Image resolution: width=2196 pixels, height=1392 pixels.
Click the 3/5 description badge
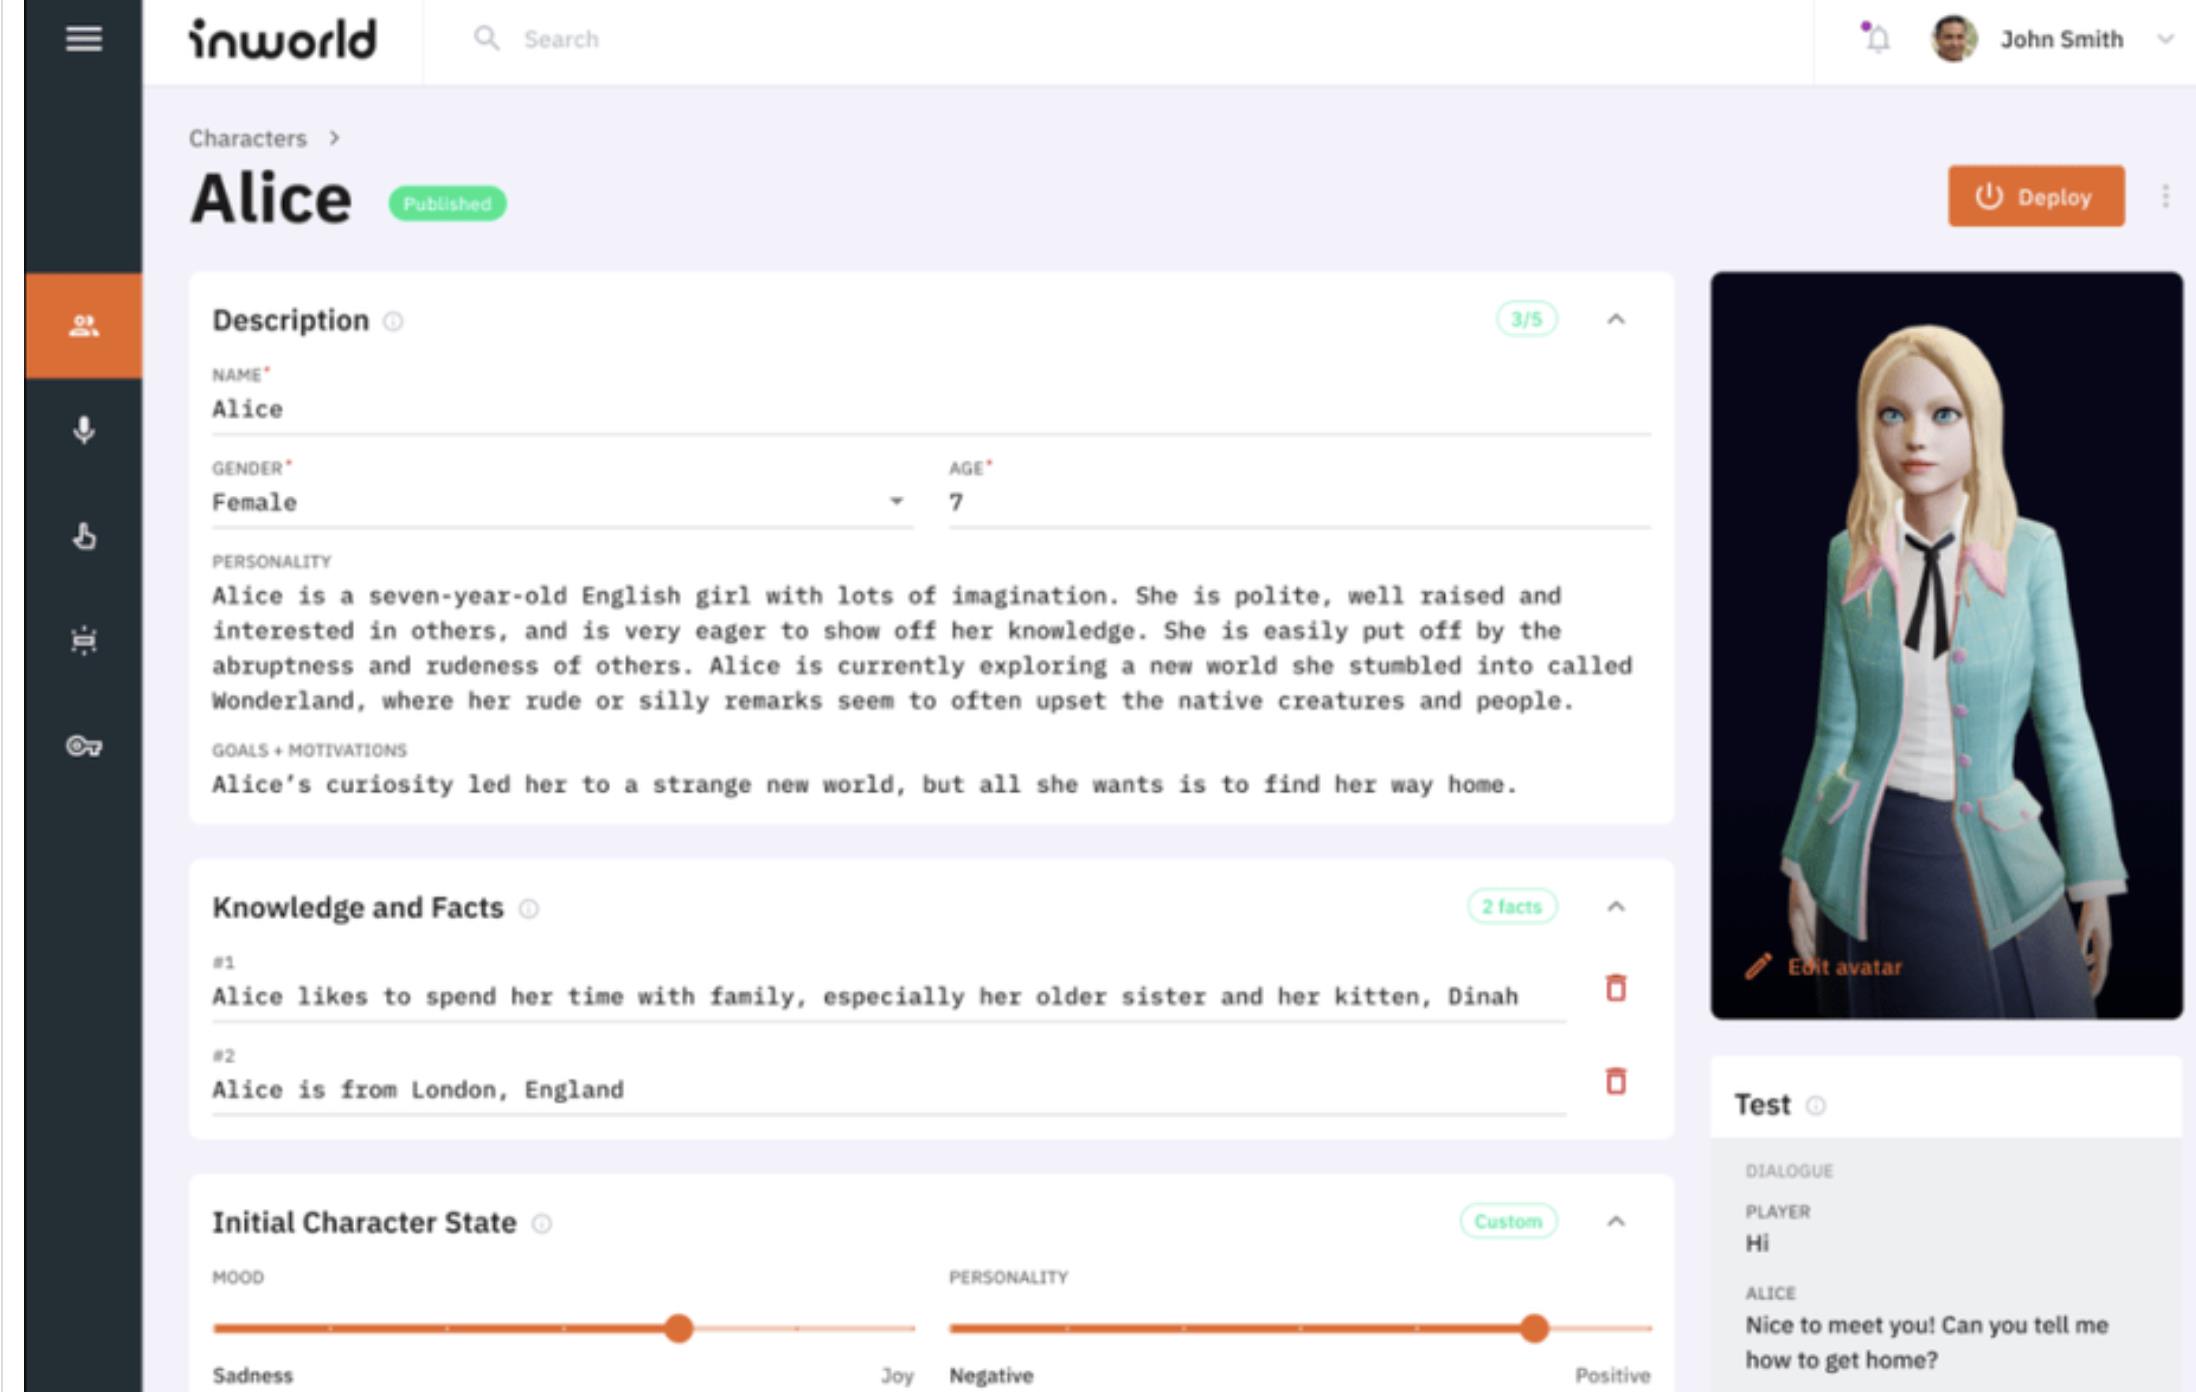(1526, 319)
